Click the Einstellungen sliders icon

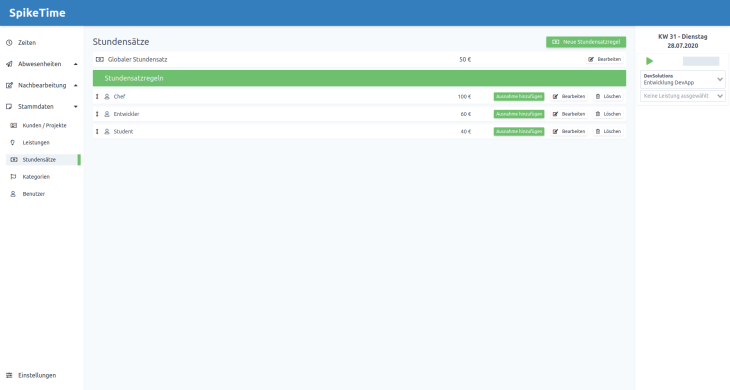[x=9, y=376]
